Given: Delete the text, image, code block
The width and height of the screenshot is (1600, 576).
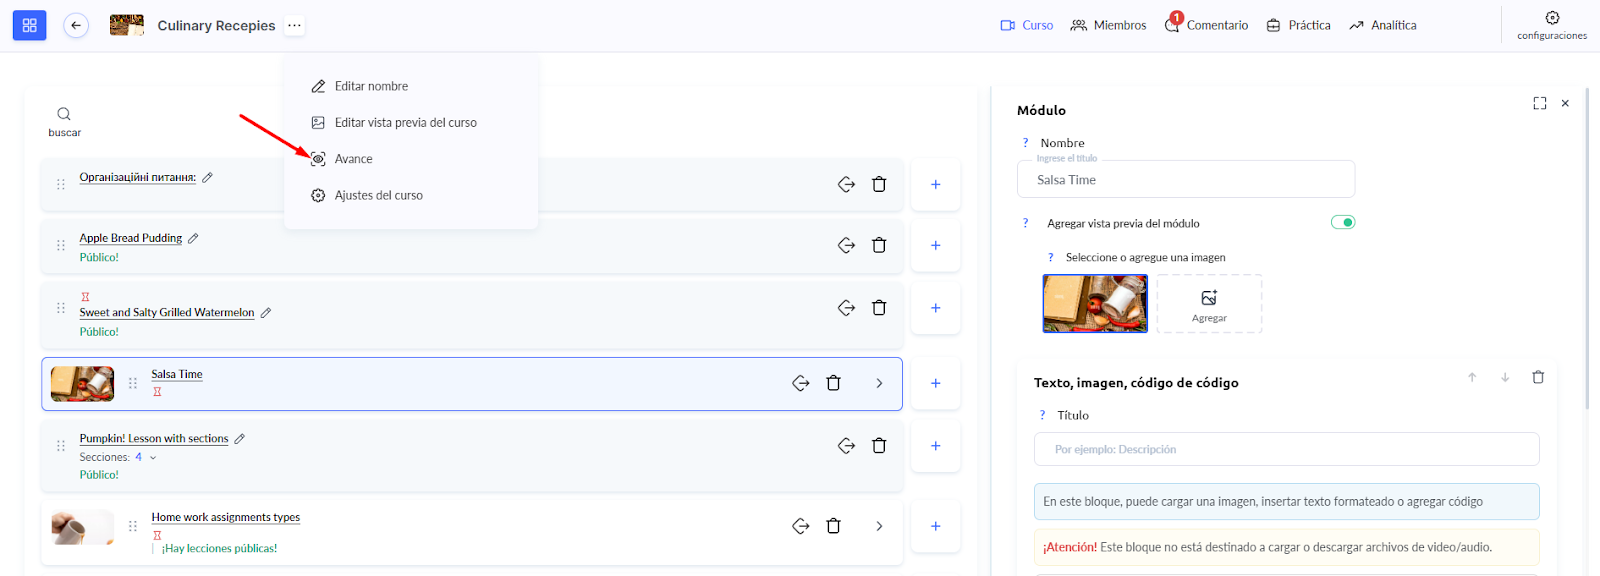Looking at the screenshot, I should click(1538, 377).
